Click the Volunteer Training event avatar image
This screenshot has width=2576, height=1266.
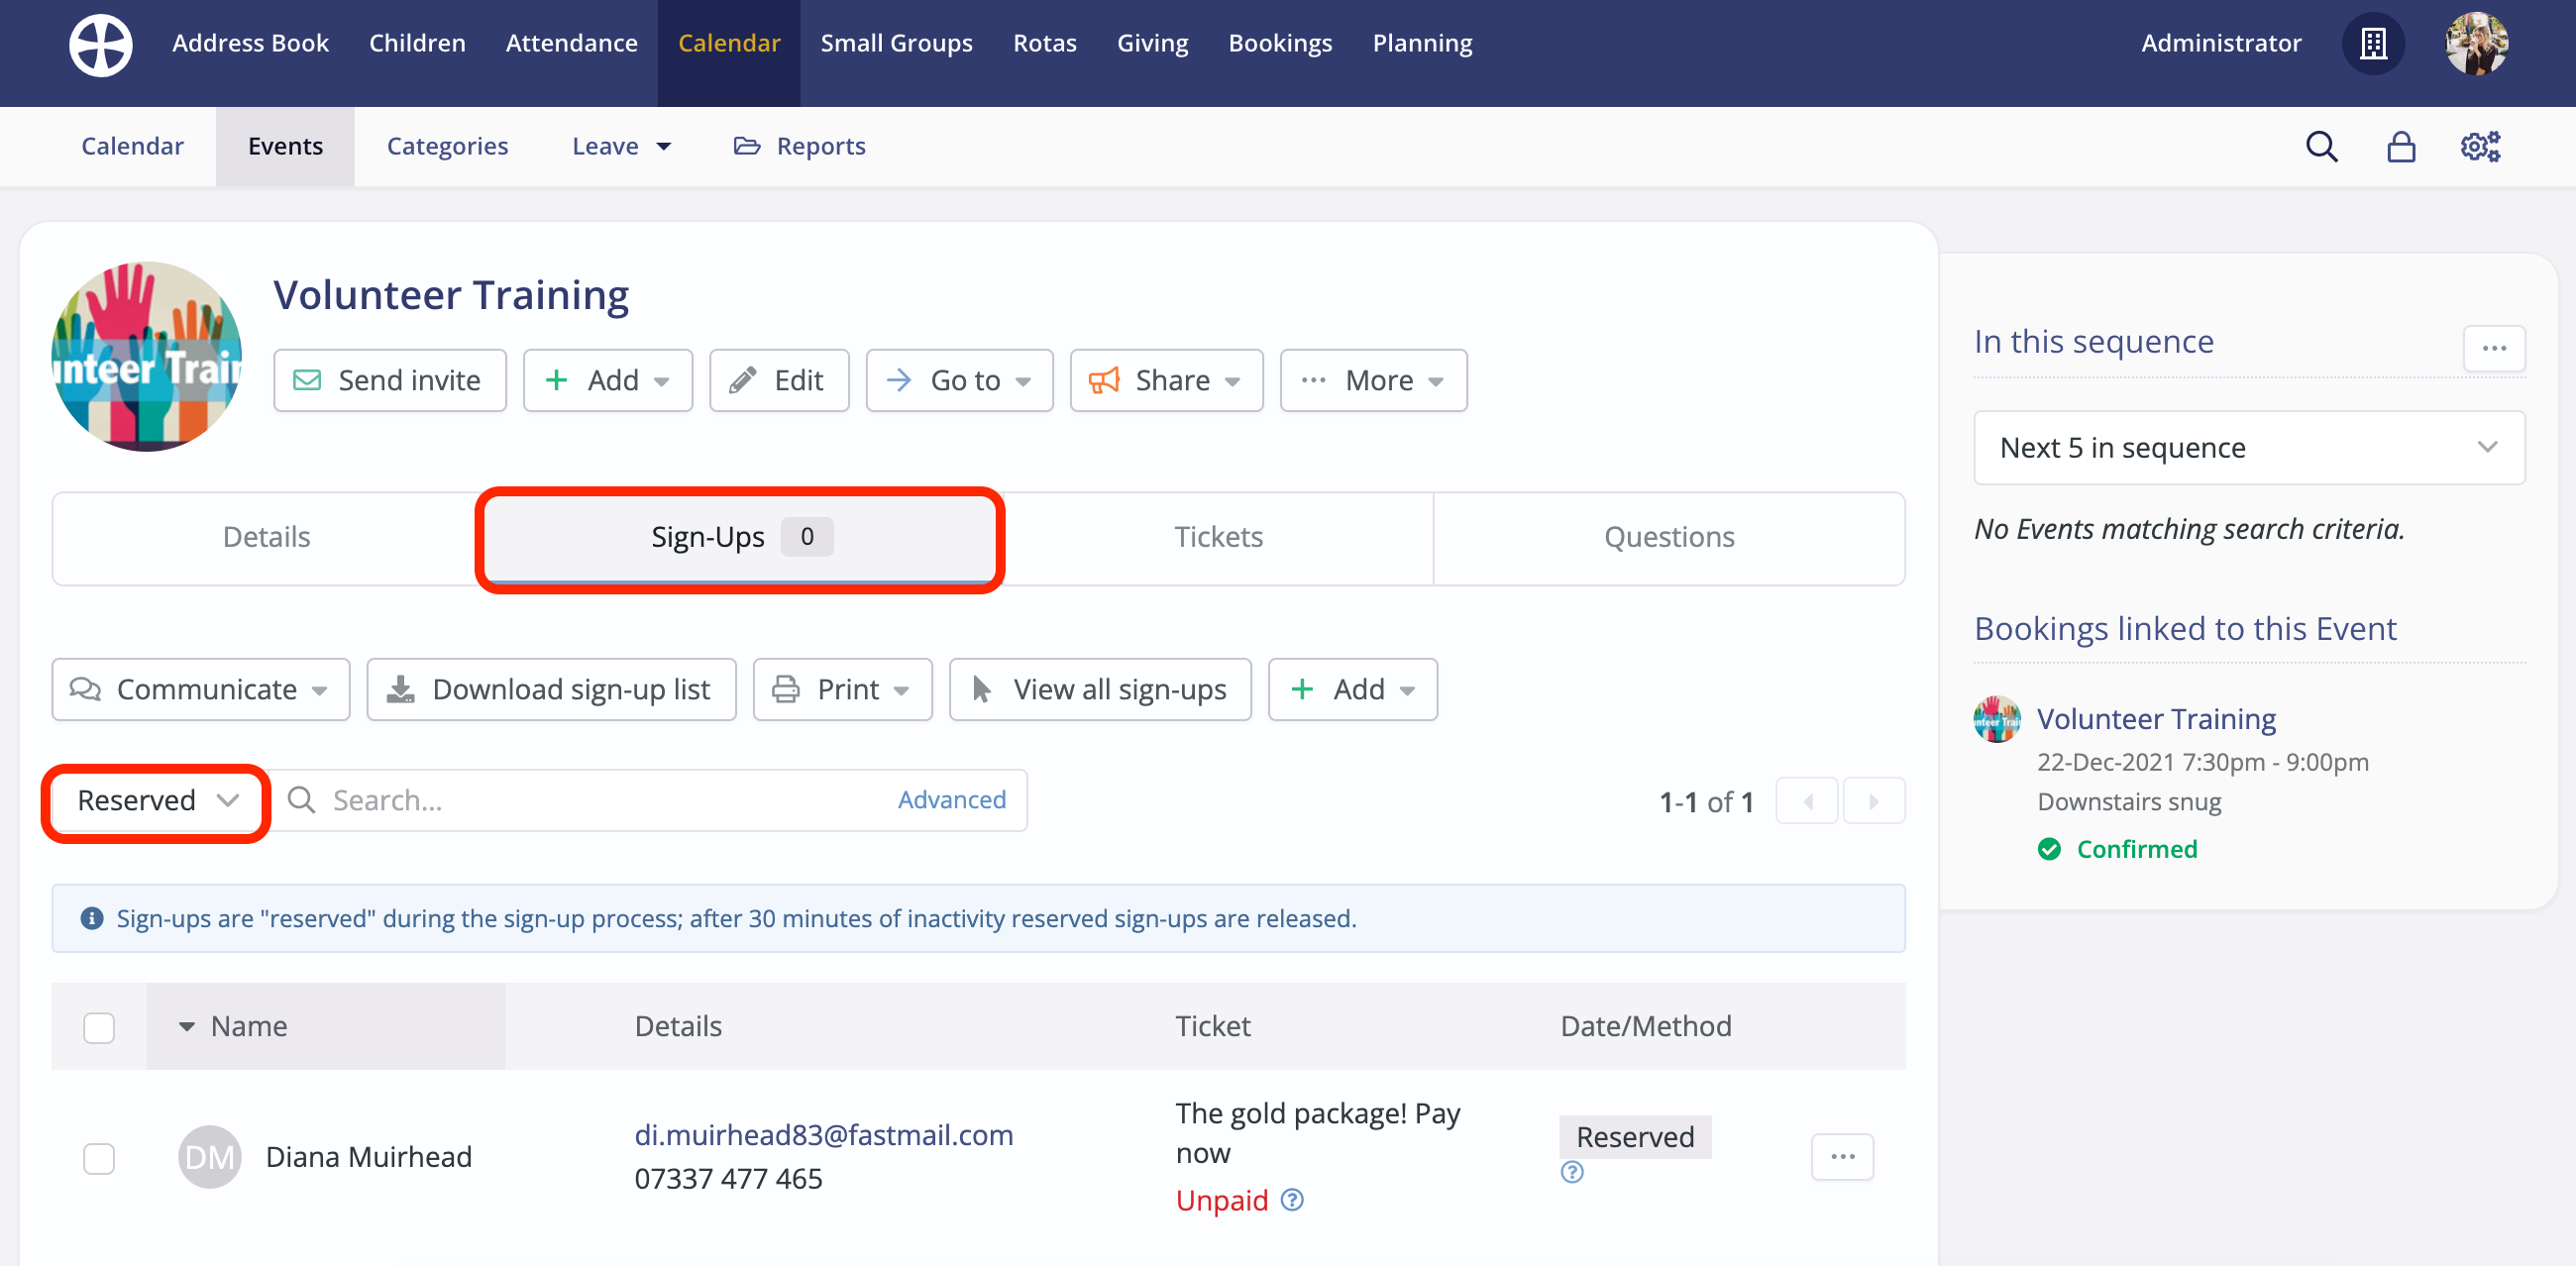point(146,357)
